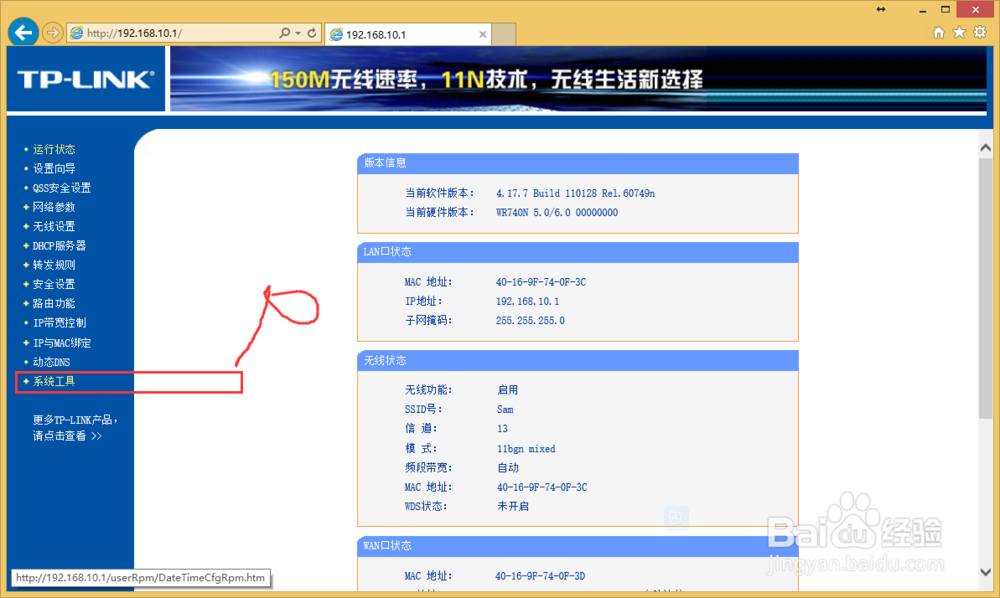1000x598 pixels.
Task: Click WDS状态 value 未开启
Action: (513, 506)
